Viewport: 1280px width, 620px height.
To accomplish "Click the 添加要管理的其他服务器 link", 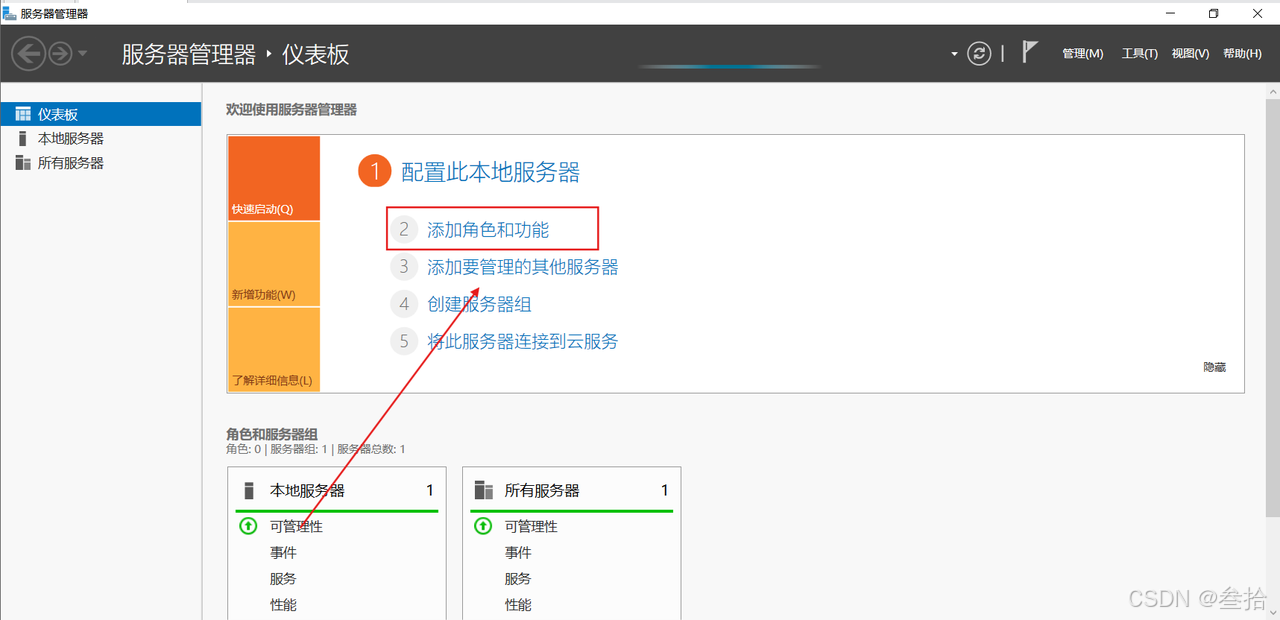I will 523,267.
